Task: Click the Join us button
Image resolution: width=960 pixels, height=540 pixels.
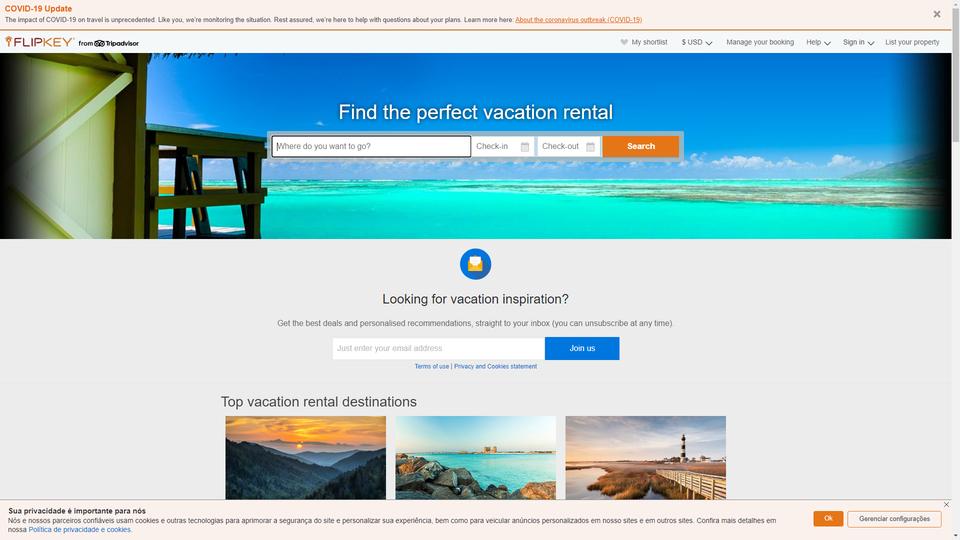Action: tap(582, 348)
